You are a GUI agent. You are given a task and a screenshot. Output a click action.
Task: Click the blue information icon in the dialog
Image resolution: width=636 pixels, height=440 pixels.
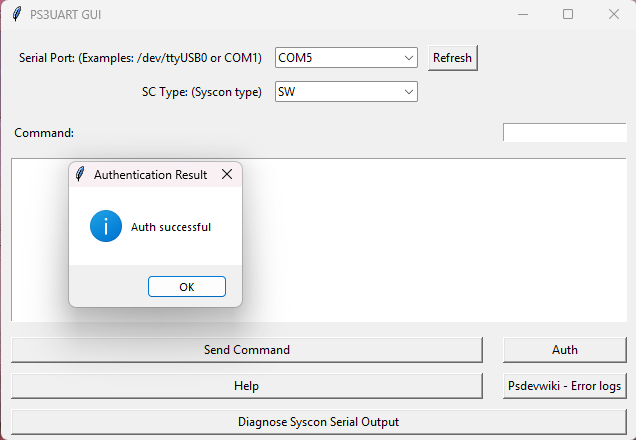pos(106,226)
